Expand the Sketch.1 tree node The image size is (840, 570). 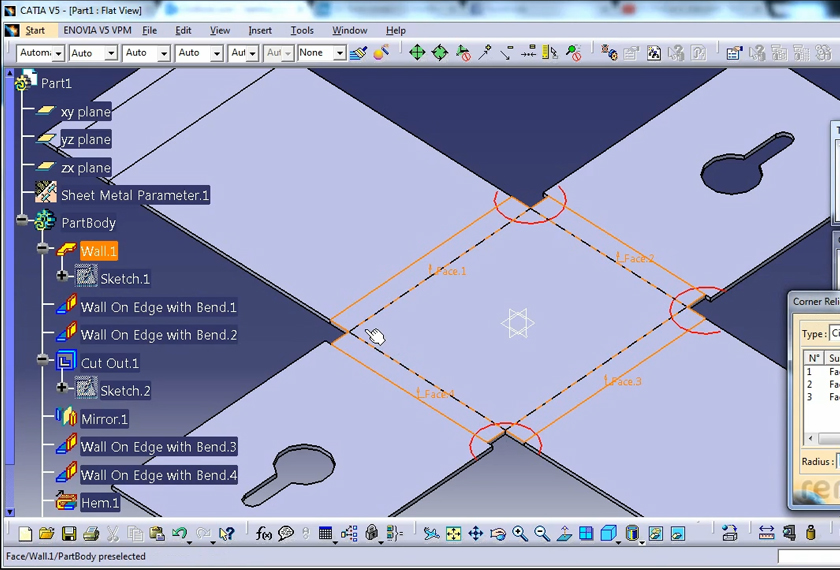tap(63, 276)
